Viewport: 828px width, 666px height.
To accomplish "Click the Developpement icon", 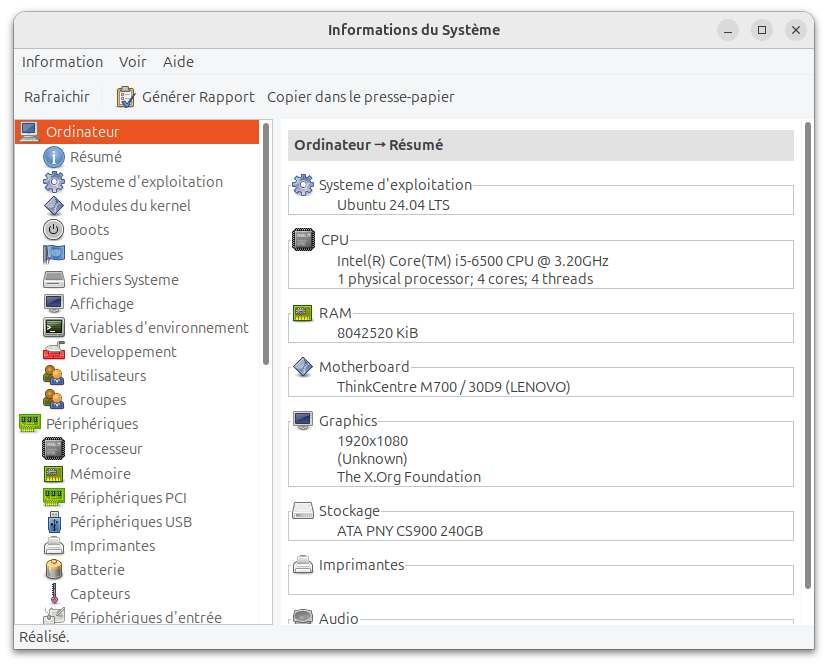I will (x=53, y=352).
